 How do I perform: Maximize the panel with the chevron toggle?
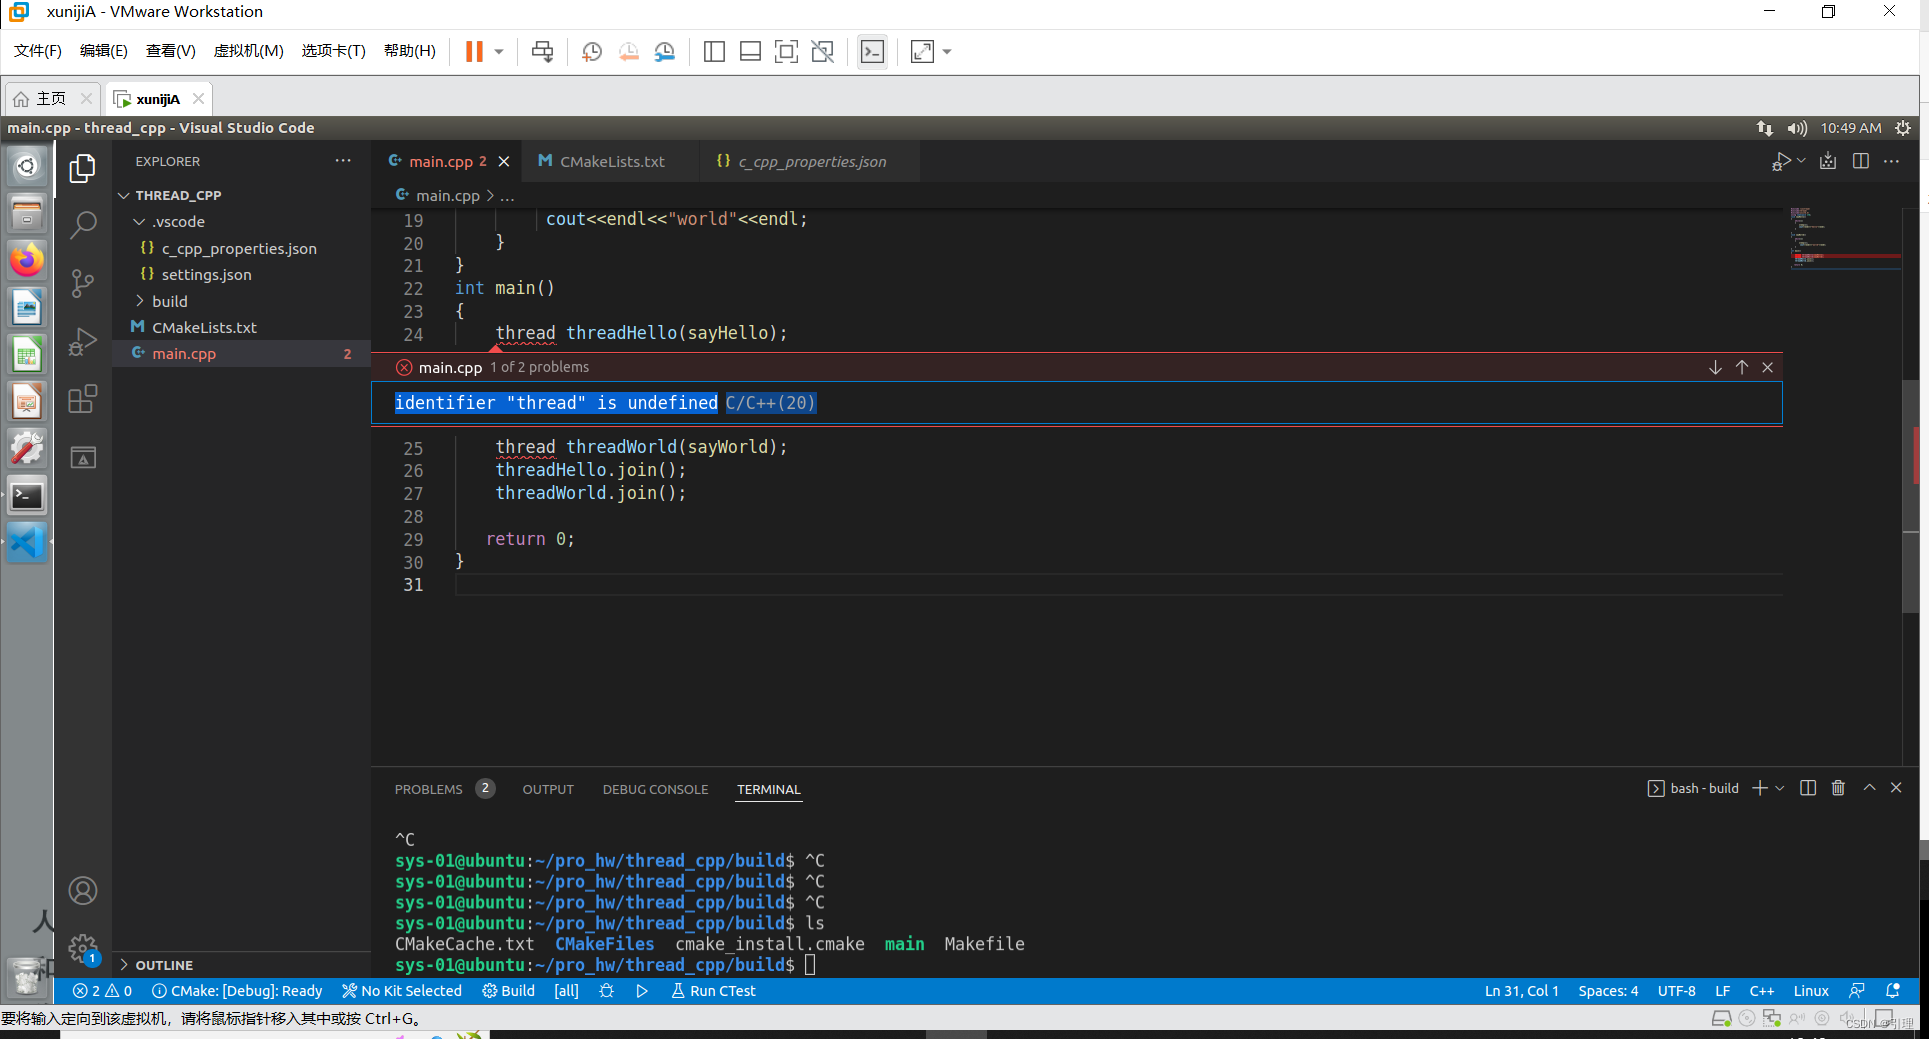(1869, 787)
